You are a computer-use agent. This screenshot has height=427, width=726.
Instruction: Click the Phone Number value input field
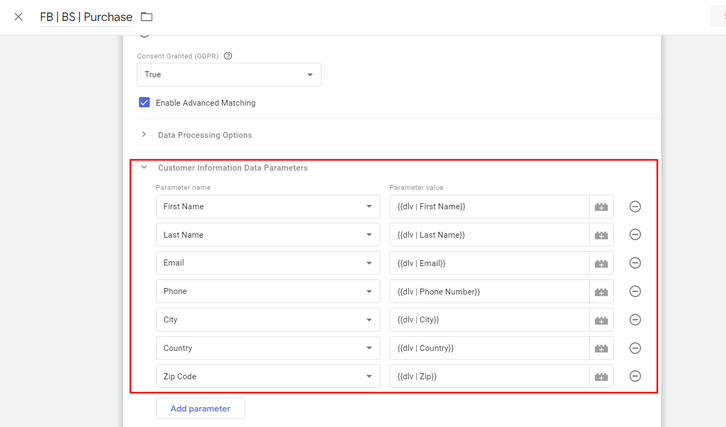tap(488, 292)
